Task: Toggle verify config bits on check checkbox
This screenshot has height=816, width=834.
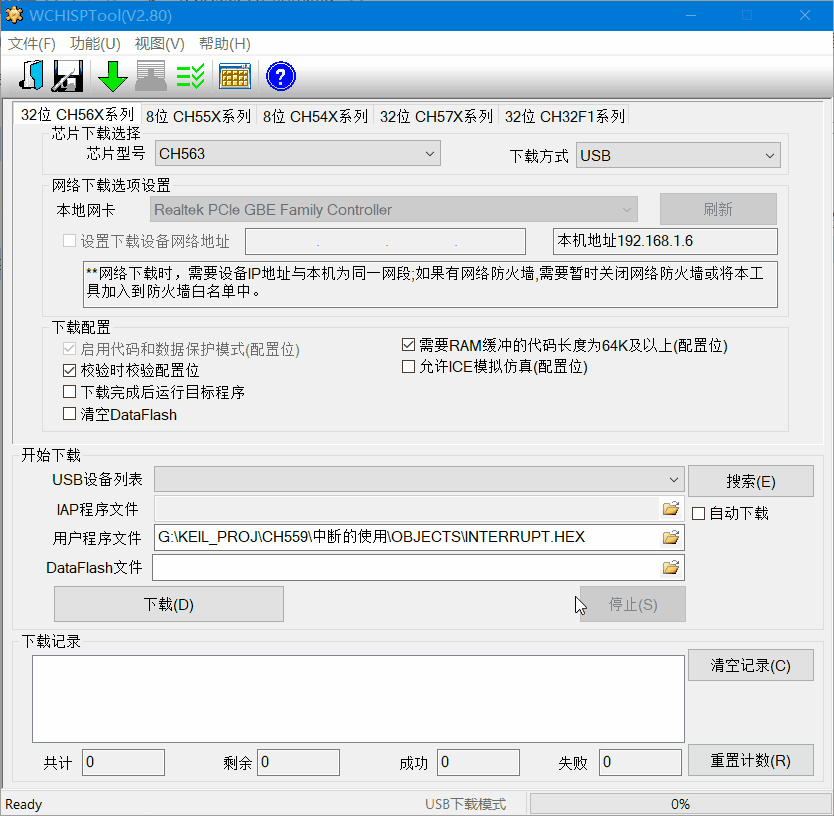Action: click(x=69, y=370)
